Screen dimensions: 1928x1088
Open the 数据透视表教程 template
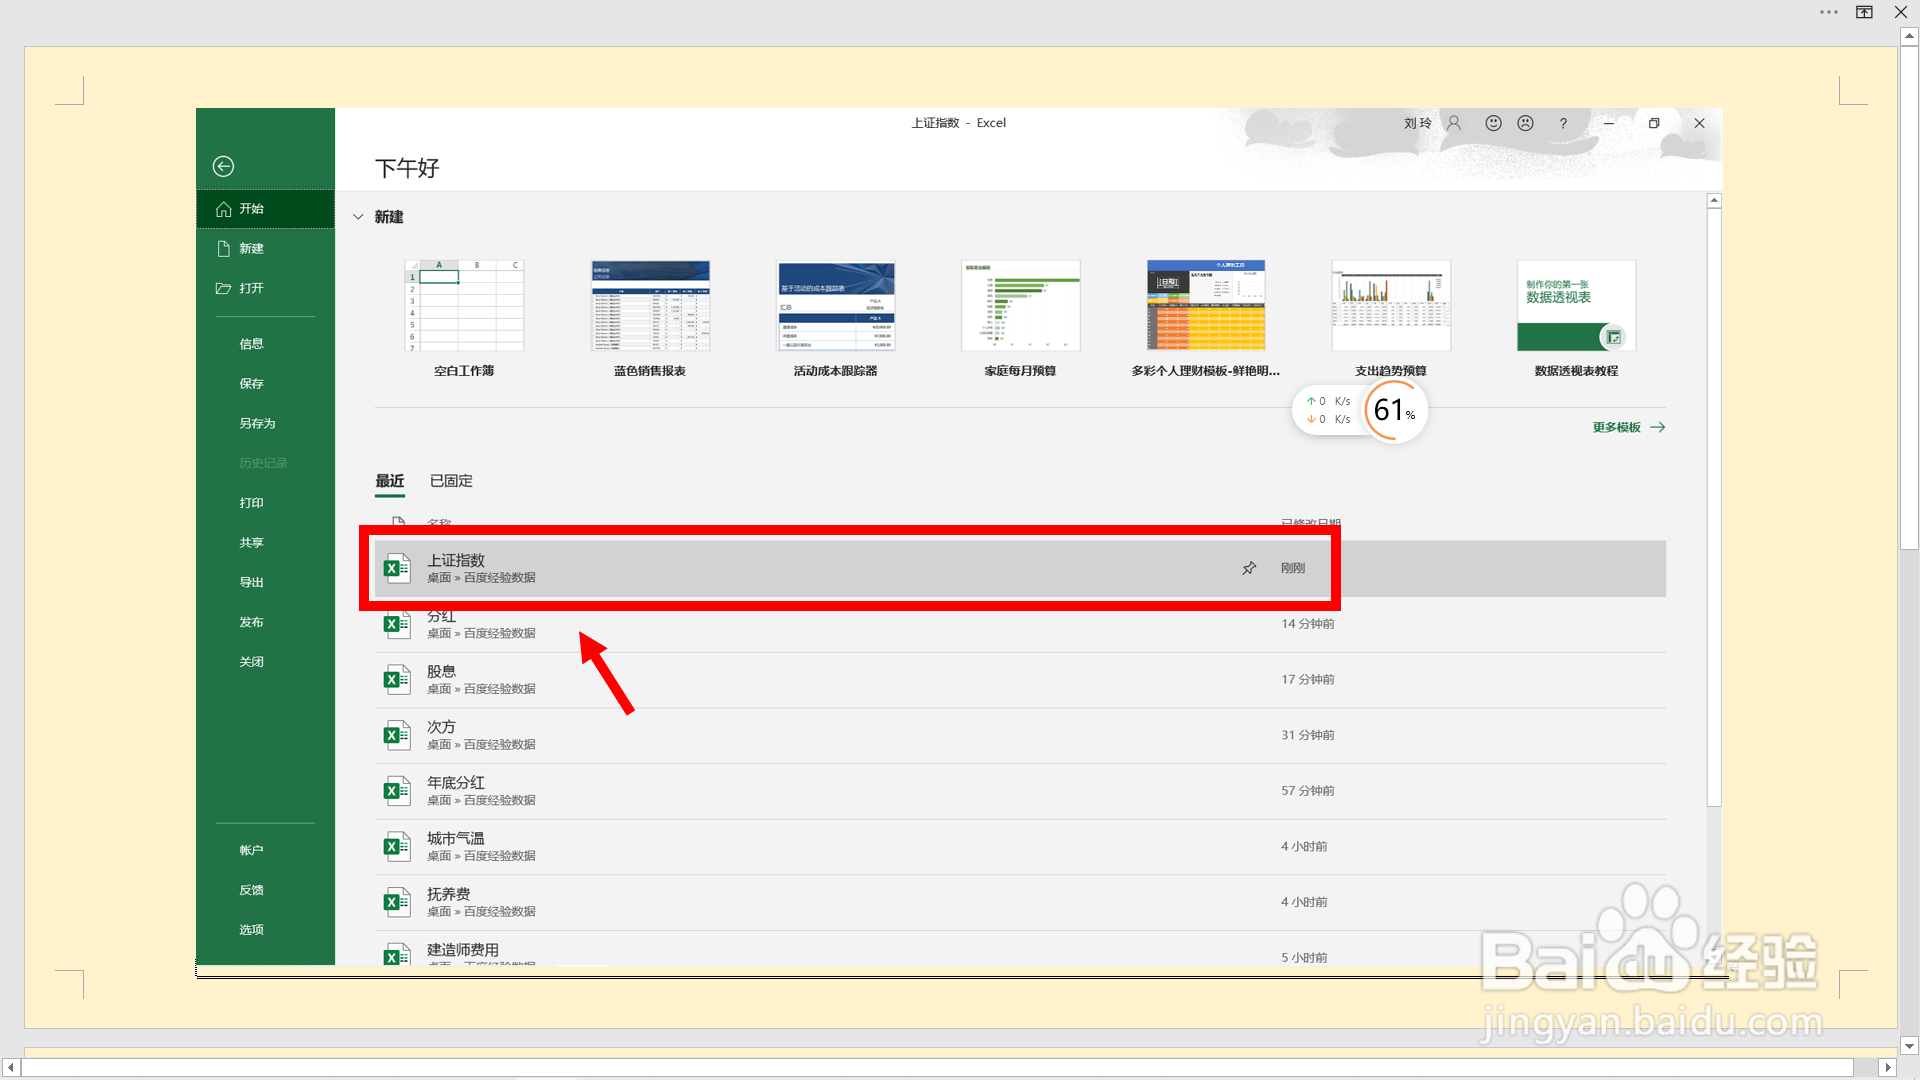[1582, 322]
